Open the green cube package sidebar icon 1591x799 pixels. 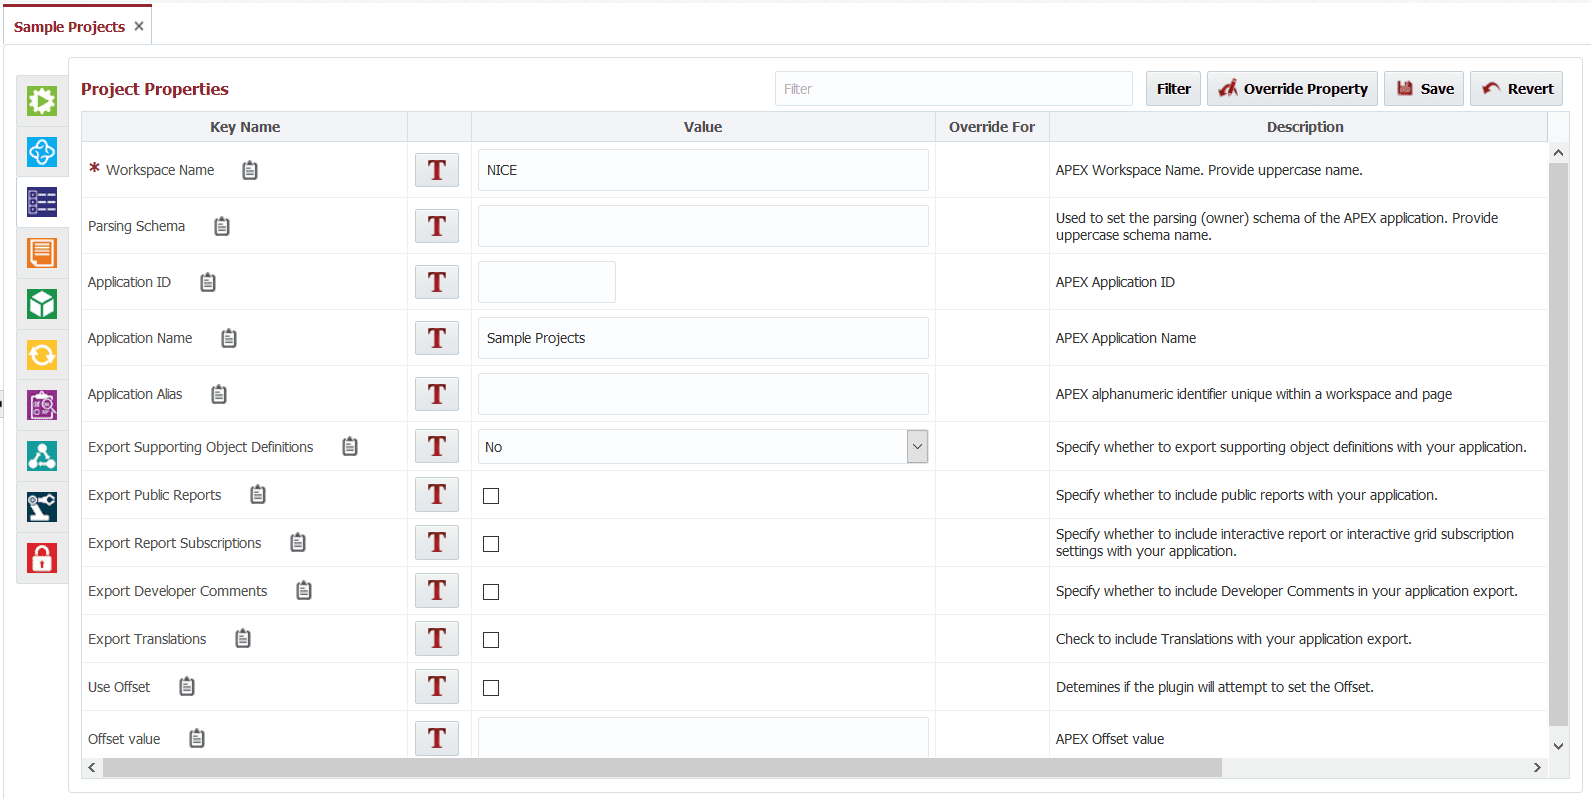click(42, 304)
